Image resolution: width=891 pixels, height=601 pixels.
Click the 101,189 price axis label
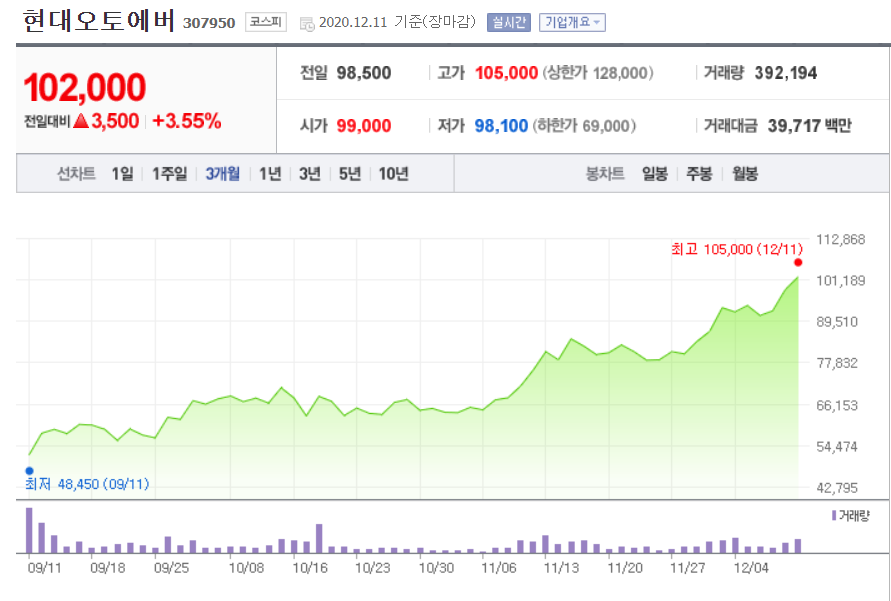[840, 281]
